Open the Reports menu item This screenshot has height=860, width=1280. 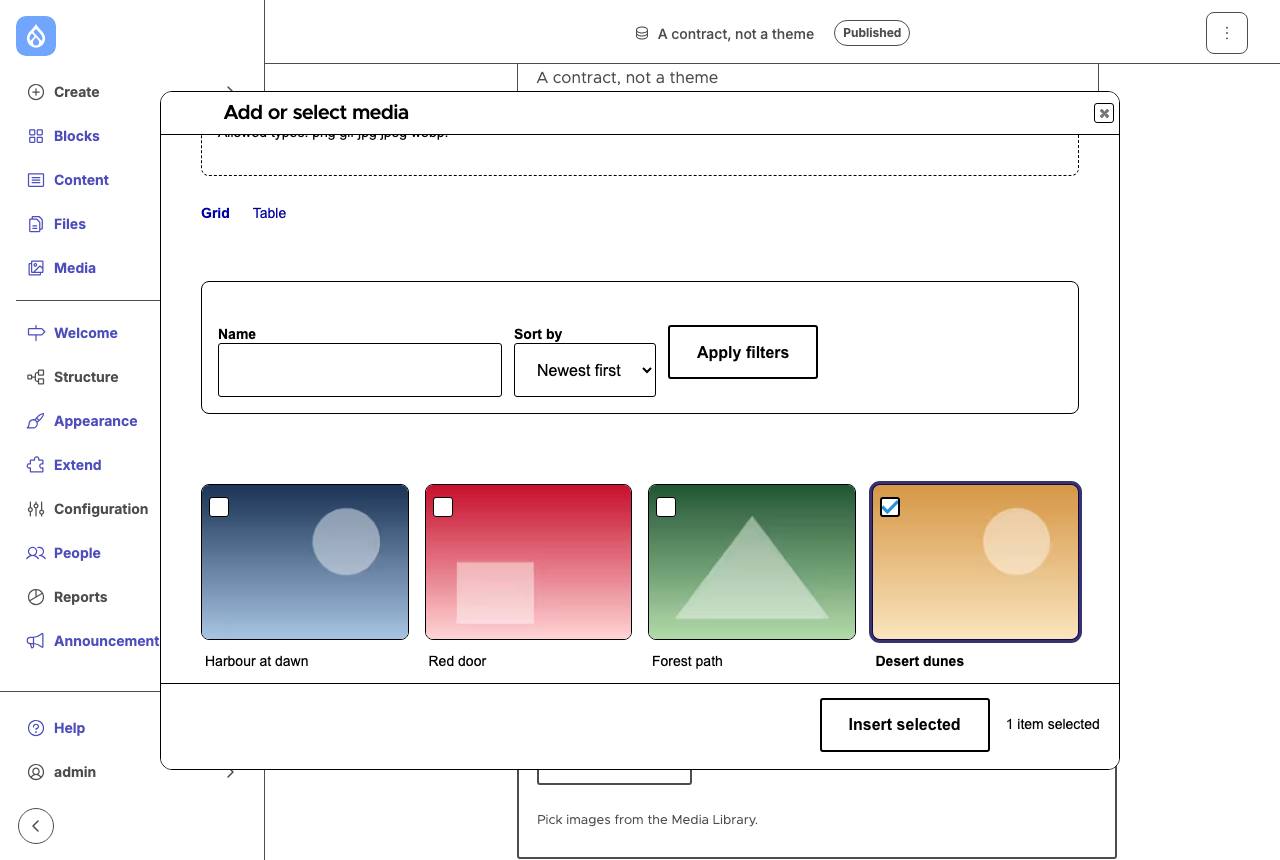tap(80, 597)
